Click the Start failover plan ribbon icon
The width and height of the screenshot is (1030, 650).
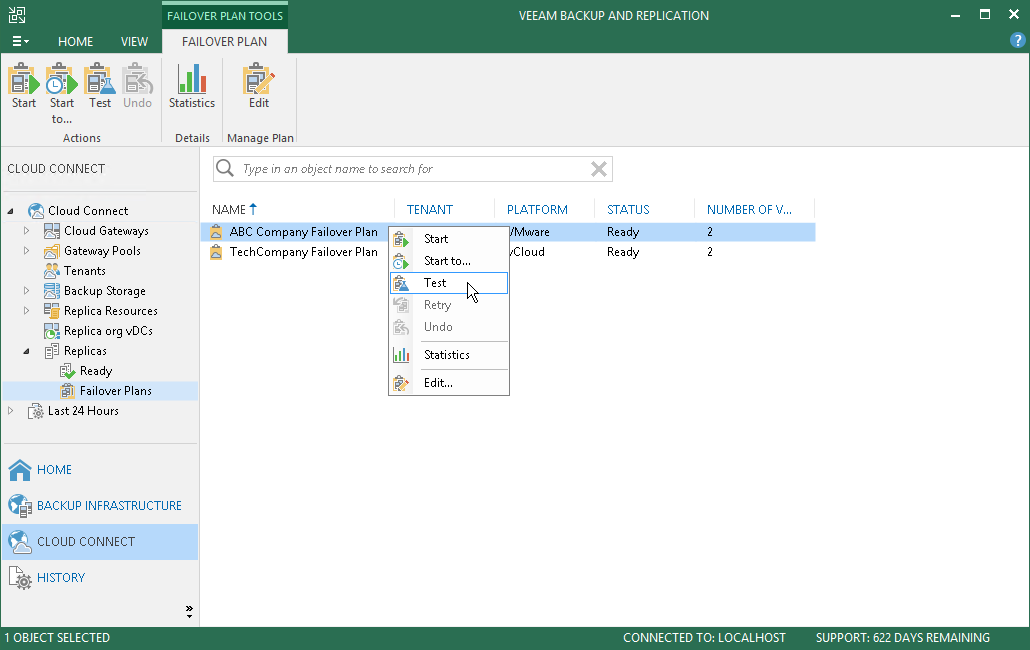click(24, 85)
